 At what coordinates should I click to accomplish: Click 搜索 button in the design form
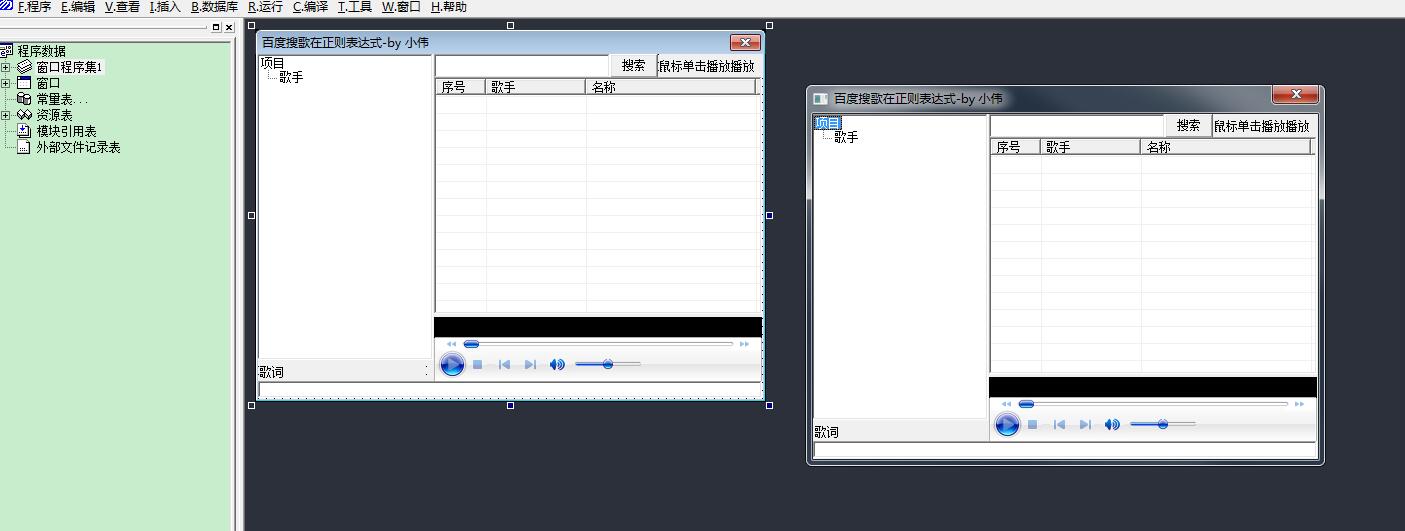pos(633,65)
